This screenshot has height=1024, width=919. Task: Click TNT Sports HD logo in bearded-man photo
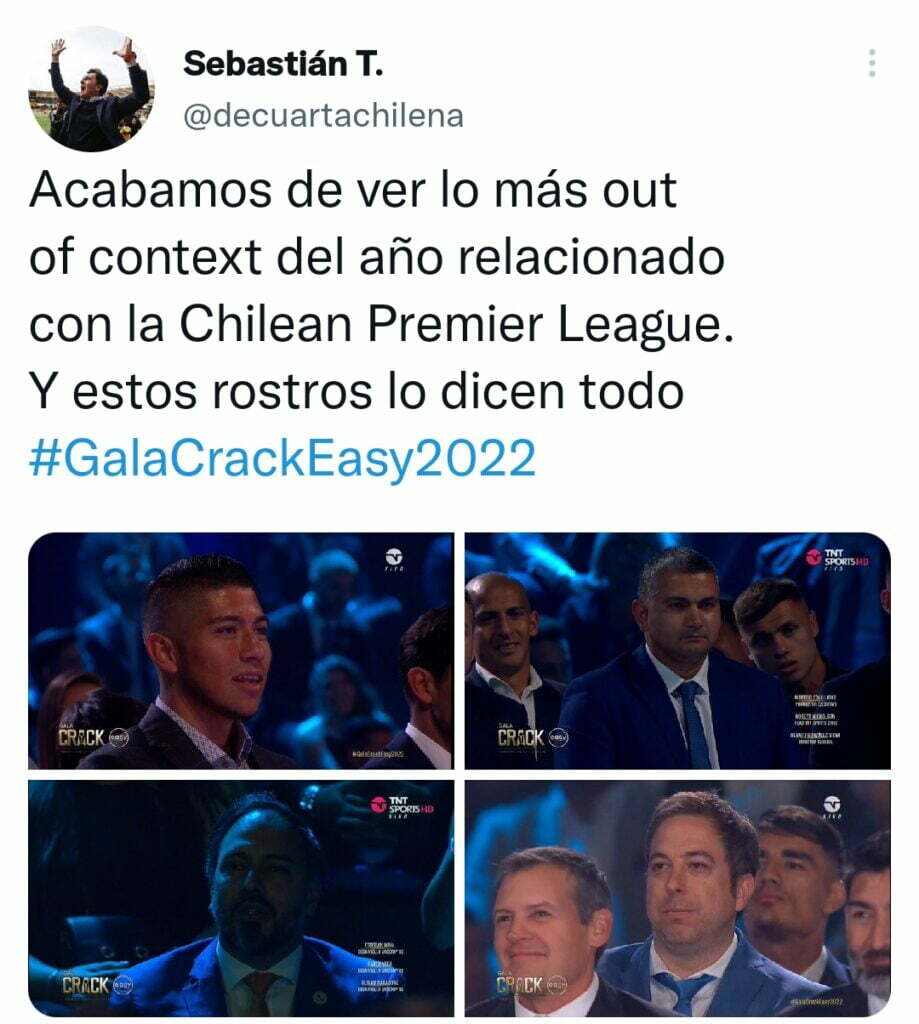point(402,806)
